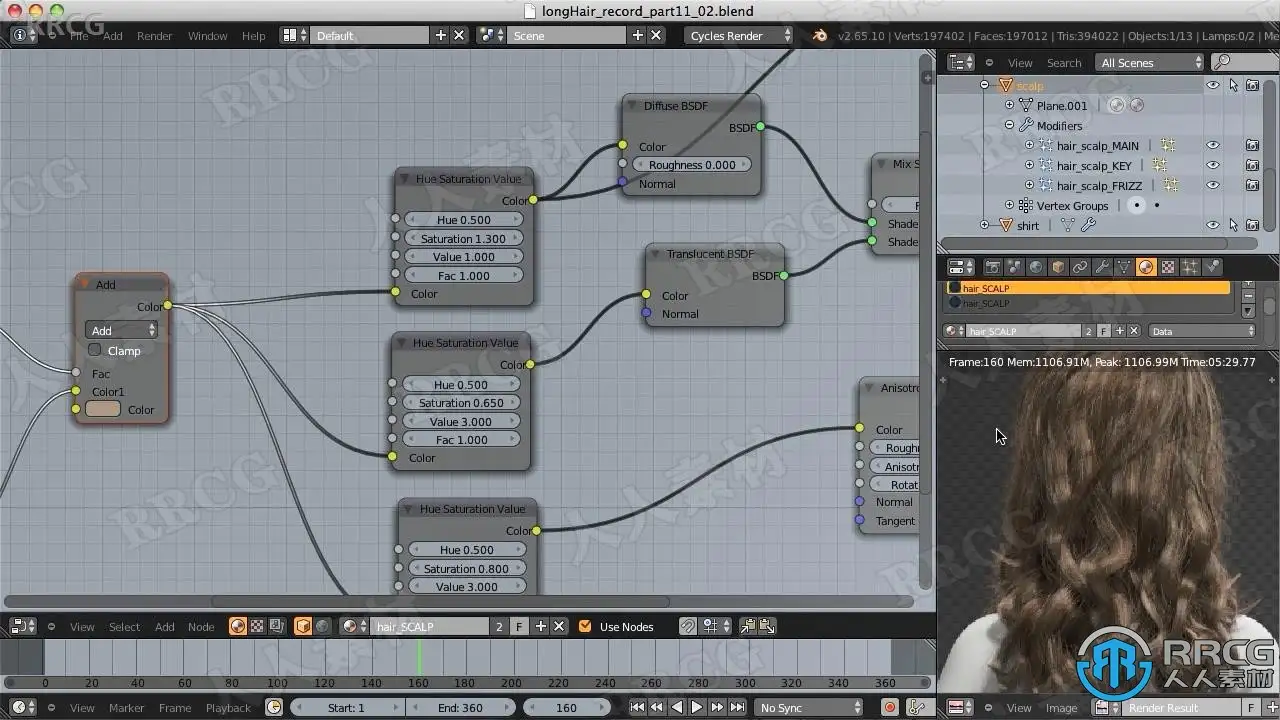Select the second hair_SCALP material slot
Screen dimensions: 1280x720
1088,303
